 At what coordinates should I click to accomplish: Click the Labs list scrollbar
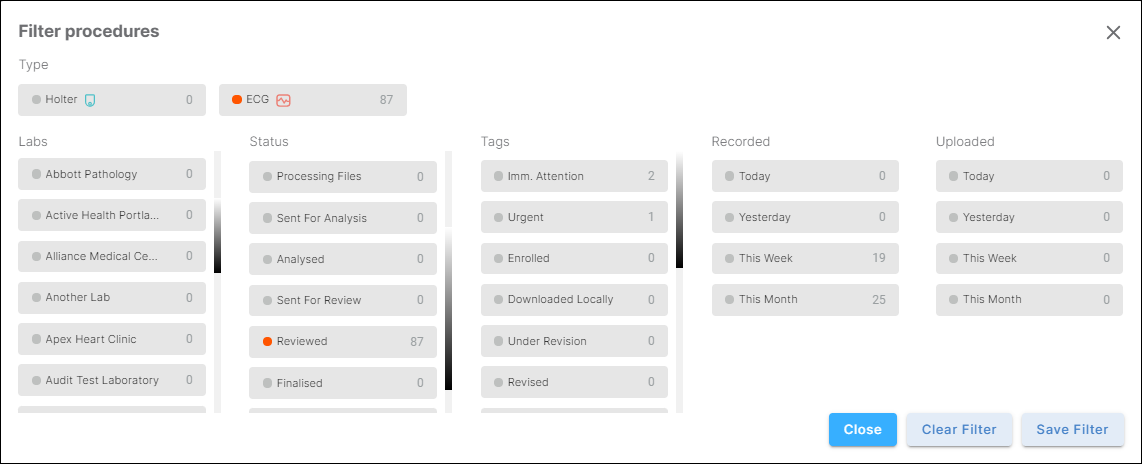(x=217, y=236)
